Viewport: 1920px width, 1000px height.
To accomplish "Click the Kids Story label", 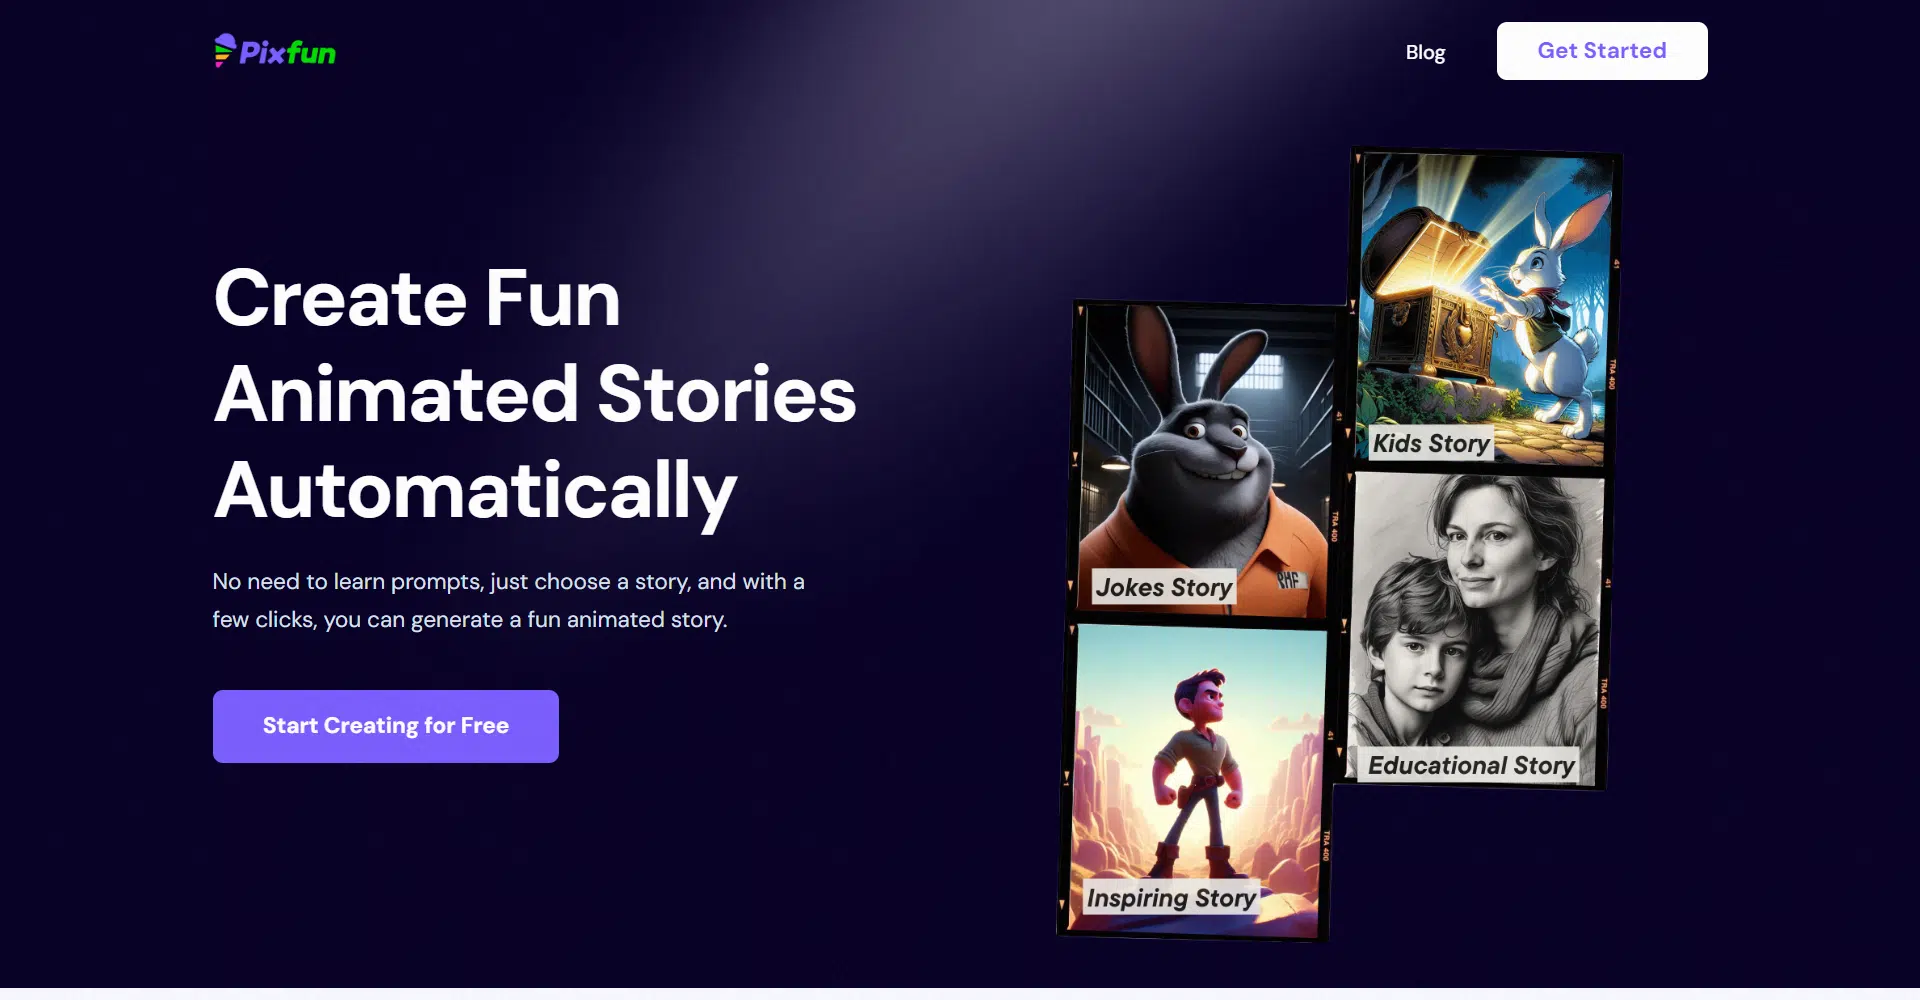I will click(1431, 443).
